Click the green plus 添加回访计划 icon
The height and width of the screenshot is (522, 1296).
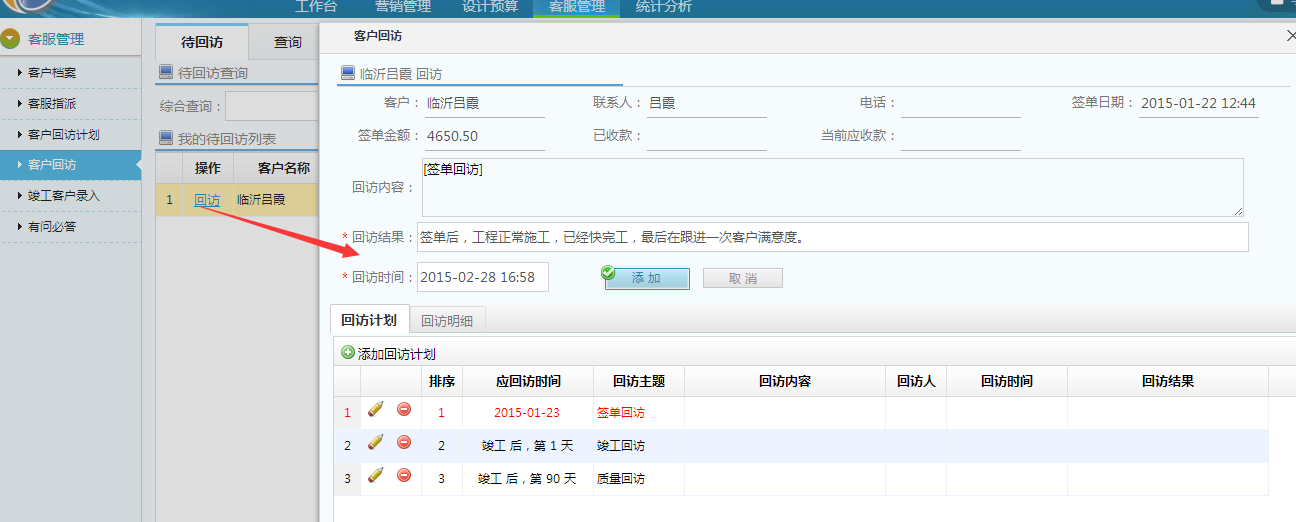tap(348, 353)
